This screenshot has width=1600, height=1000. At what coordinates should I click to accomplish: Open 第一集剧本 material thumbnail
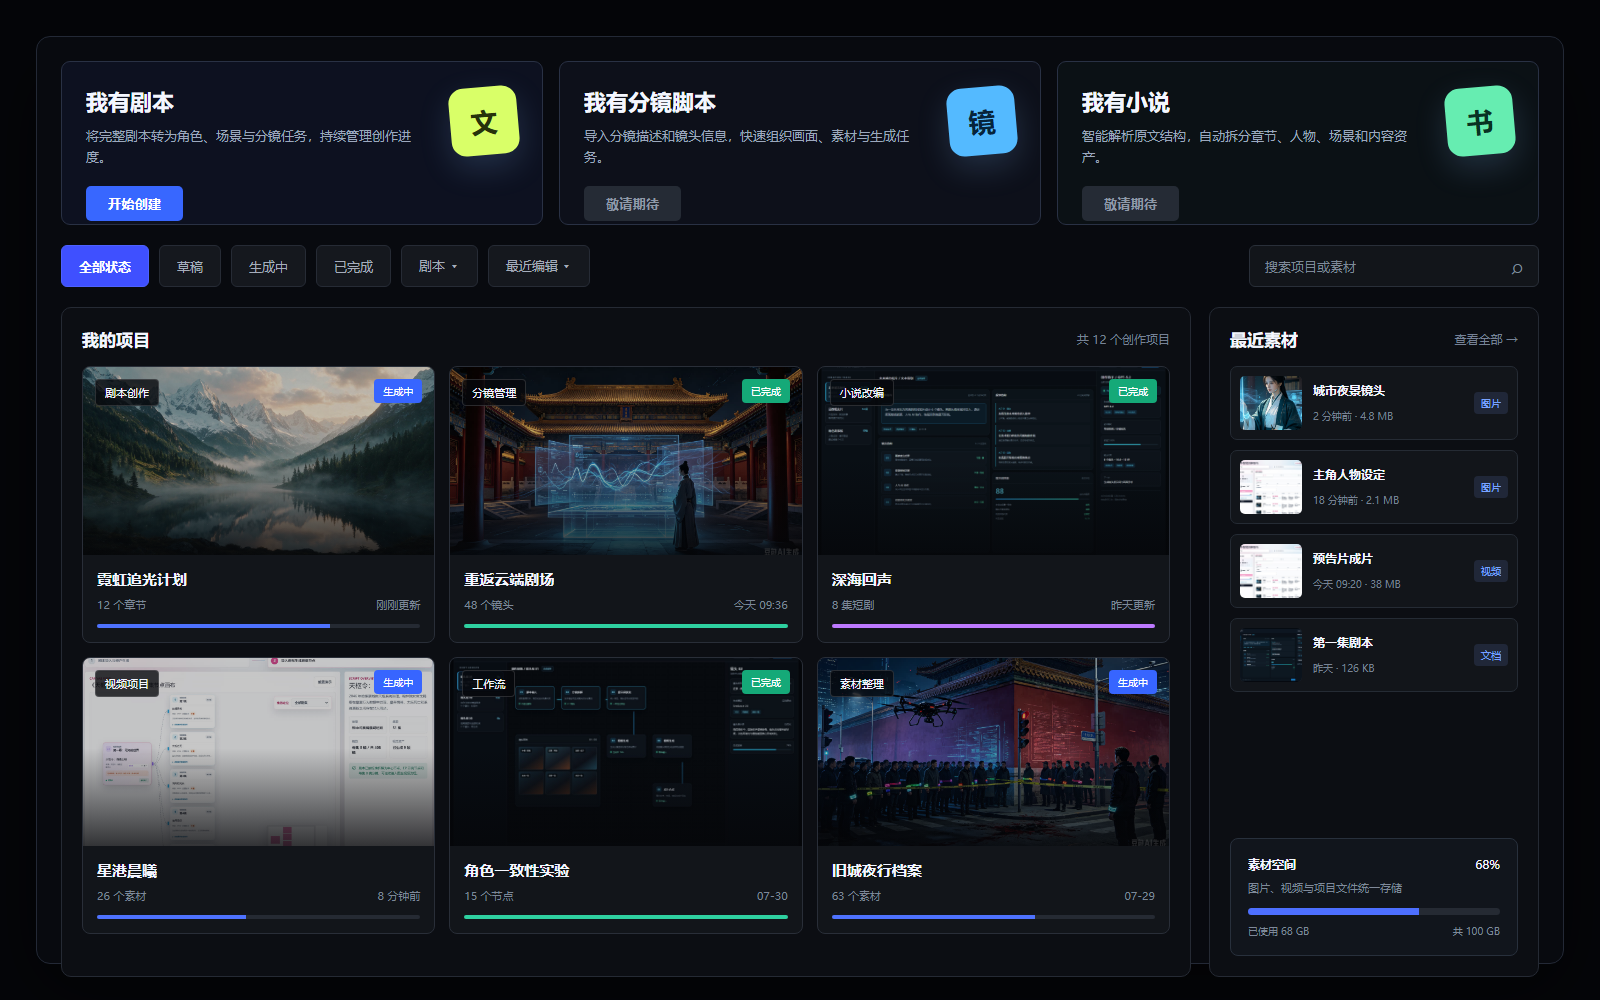1271,655
